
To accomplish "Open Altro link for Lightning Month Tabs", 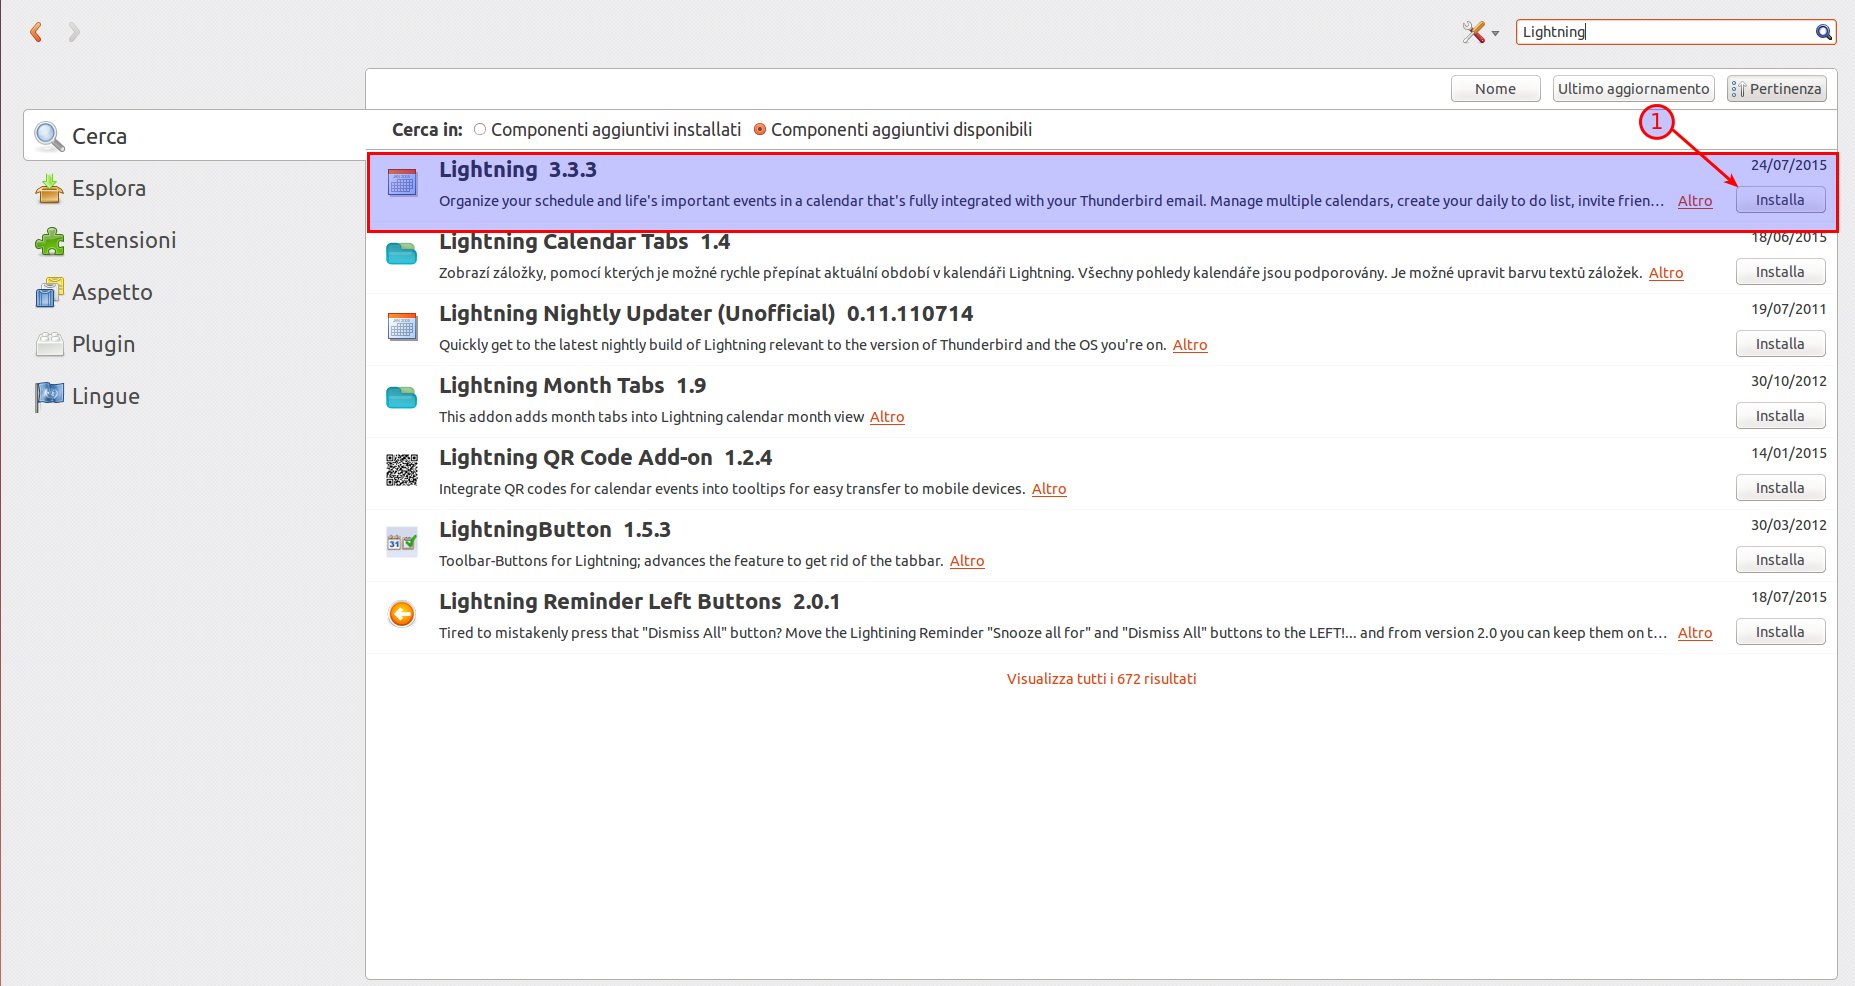I will point(887,417).
